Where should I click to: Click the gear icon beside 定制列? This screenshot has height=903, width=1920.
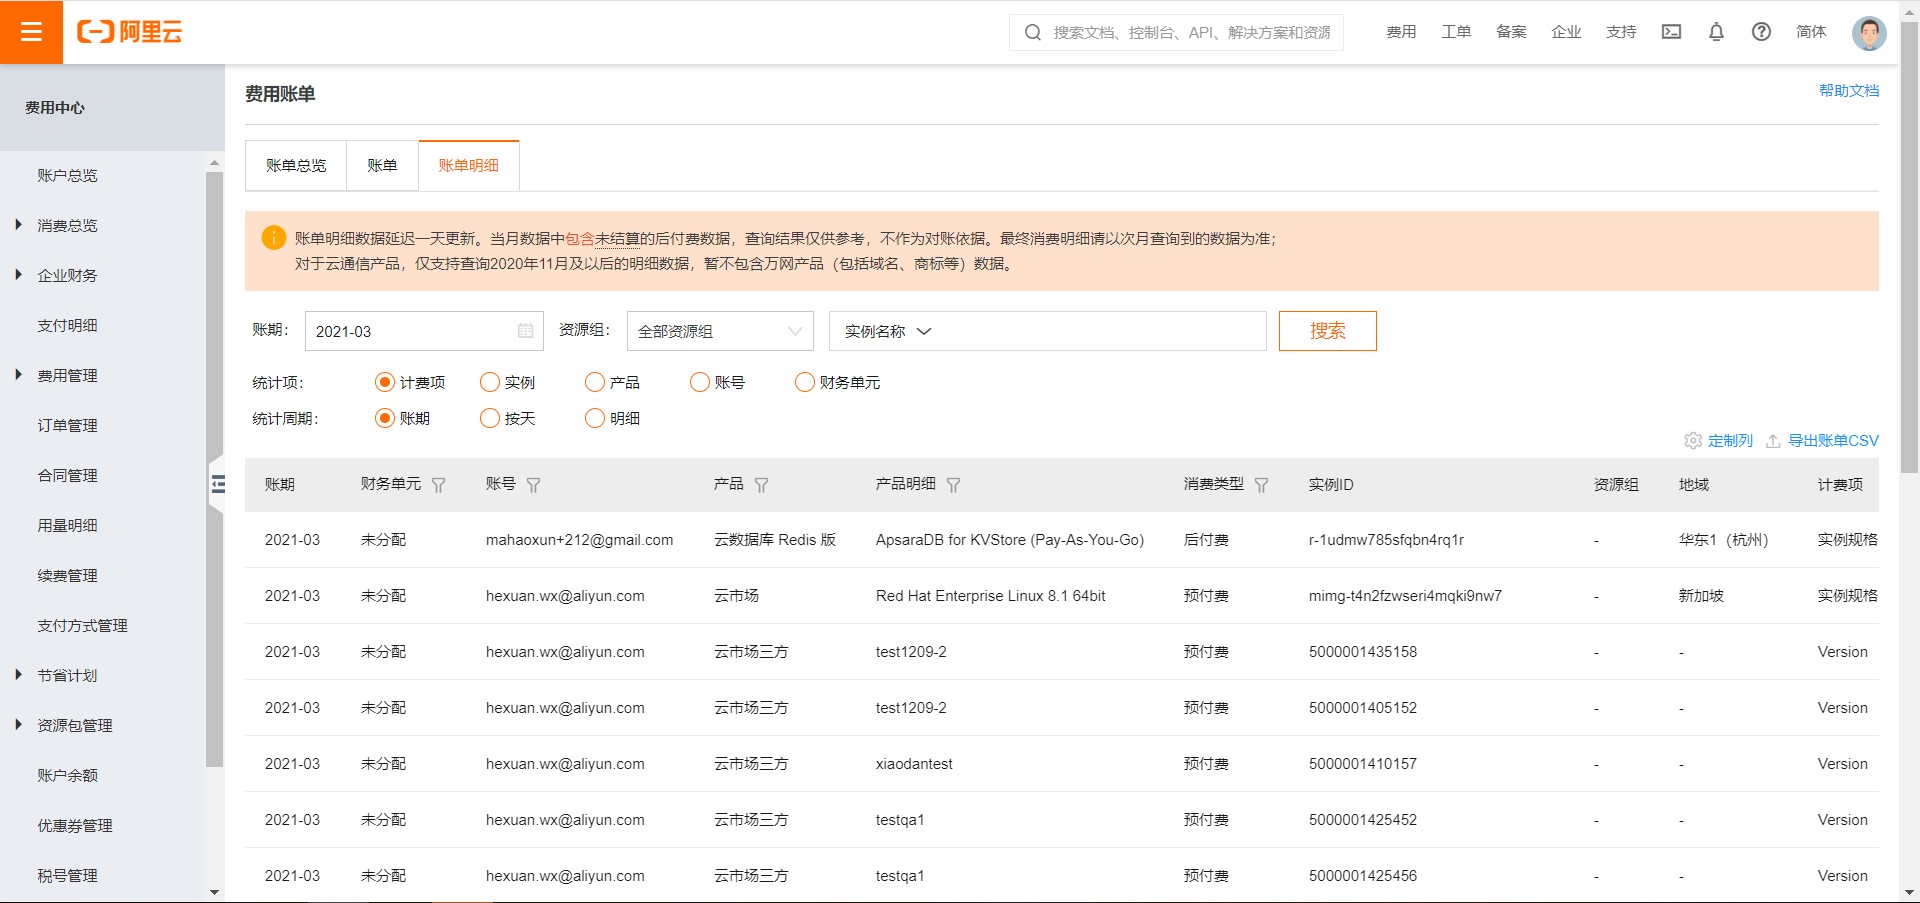coord(1693,441)
